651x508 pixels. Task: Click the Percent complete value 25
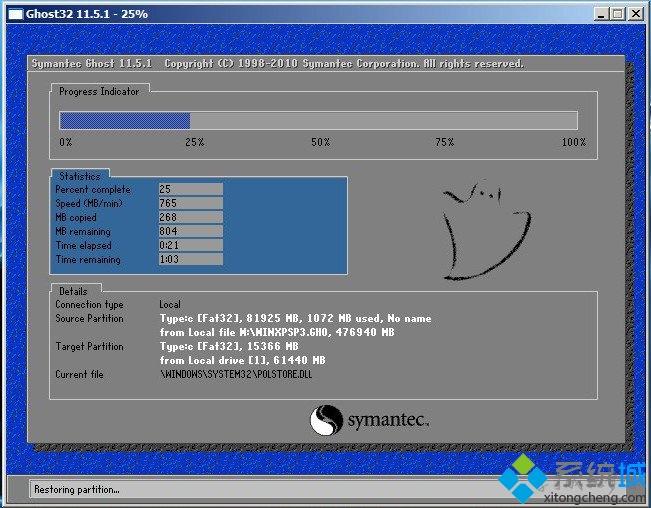click(191, 189)
